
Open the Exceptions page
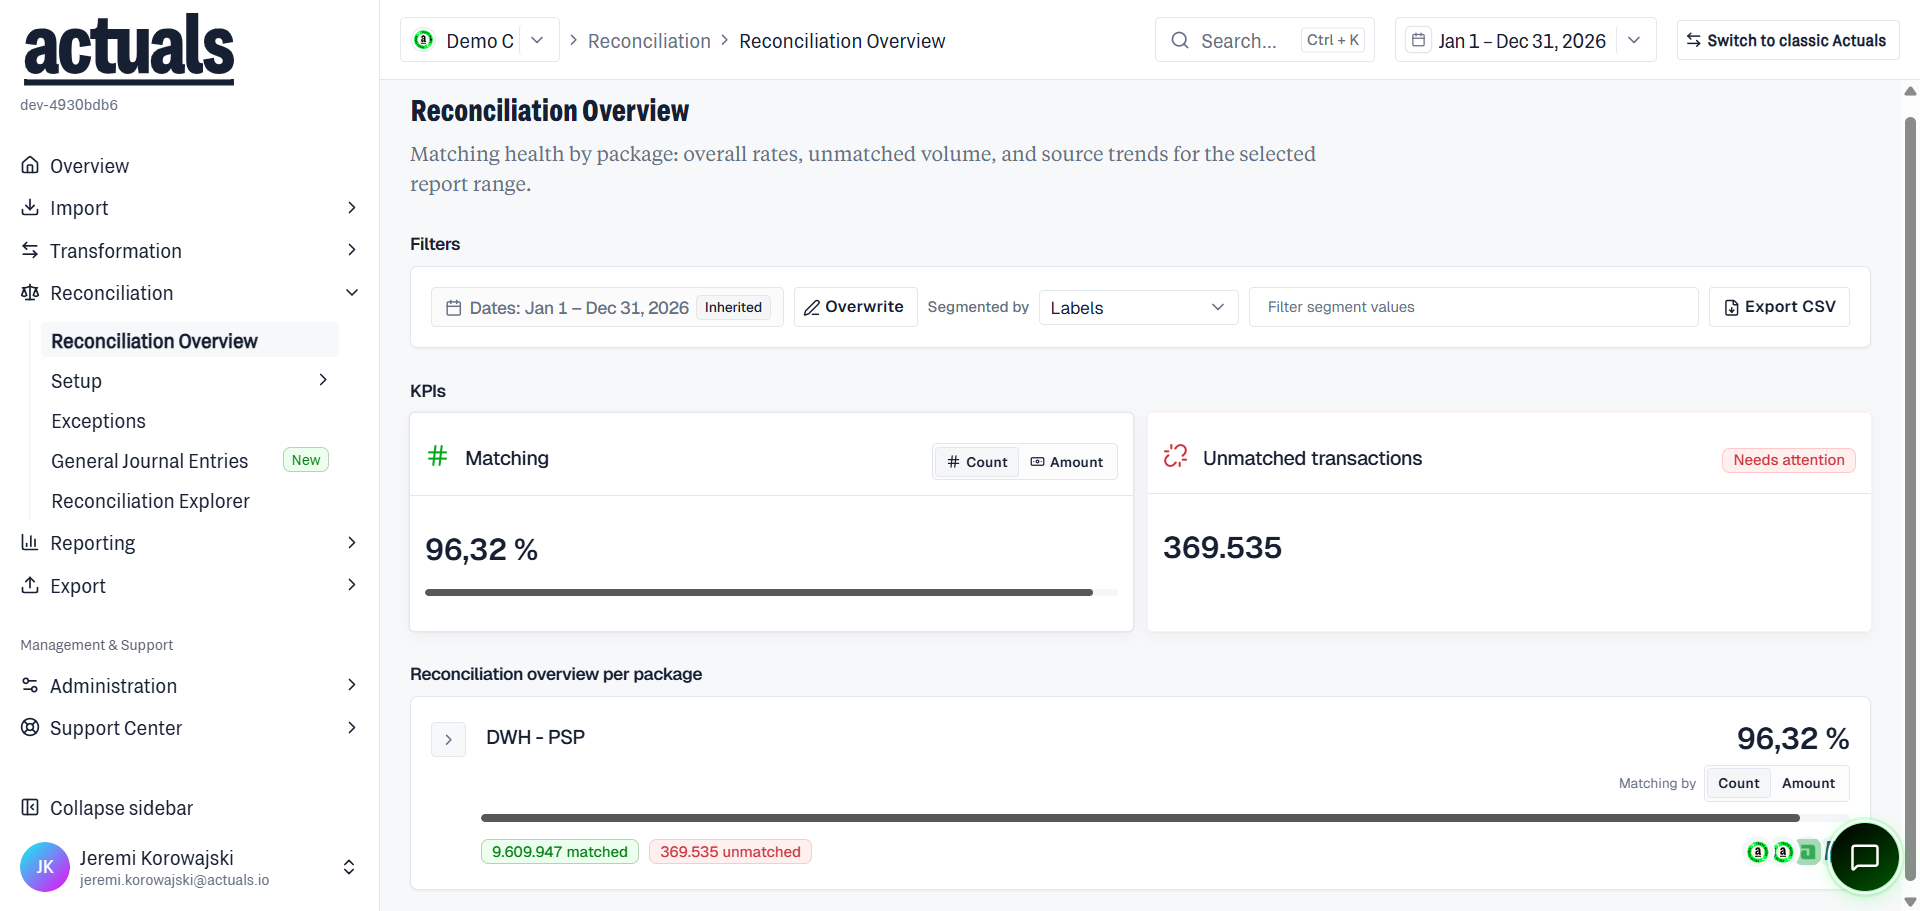click(98, 421)
